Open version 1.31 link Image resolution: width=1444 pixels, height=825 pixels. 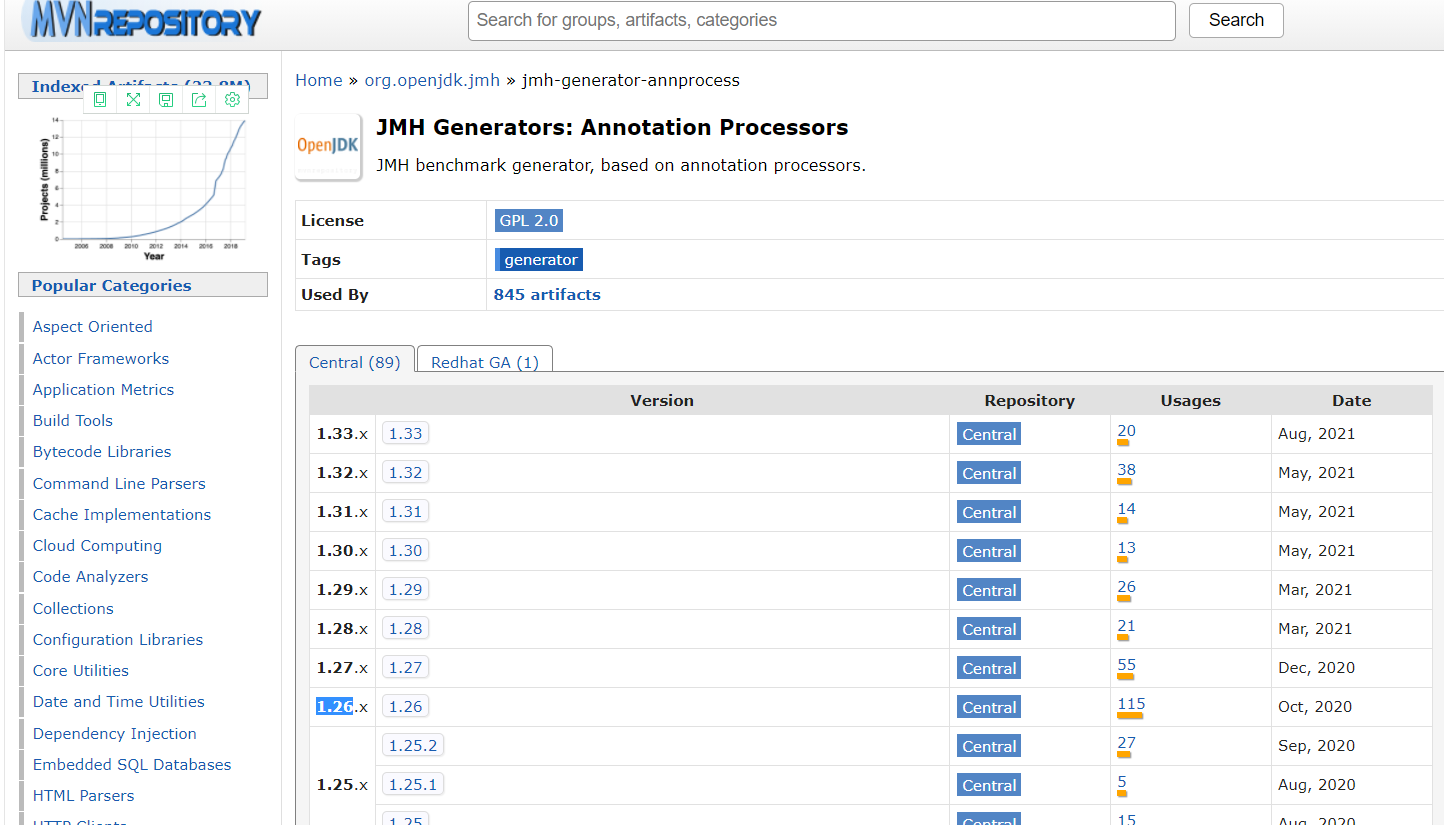405,511
